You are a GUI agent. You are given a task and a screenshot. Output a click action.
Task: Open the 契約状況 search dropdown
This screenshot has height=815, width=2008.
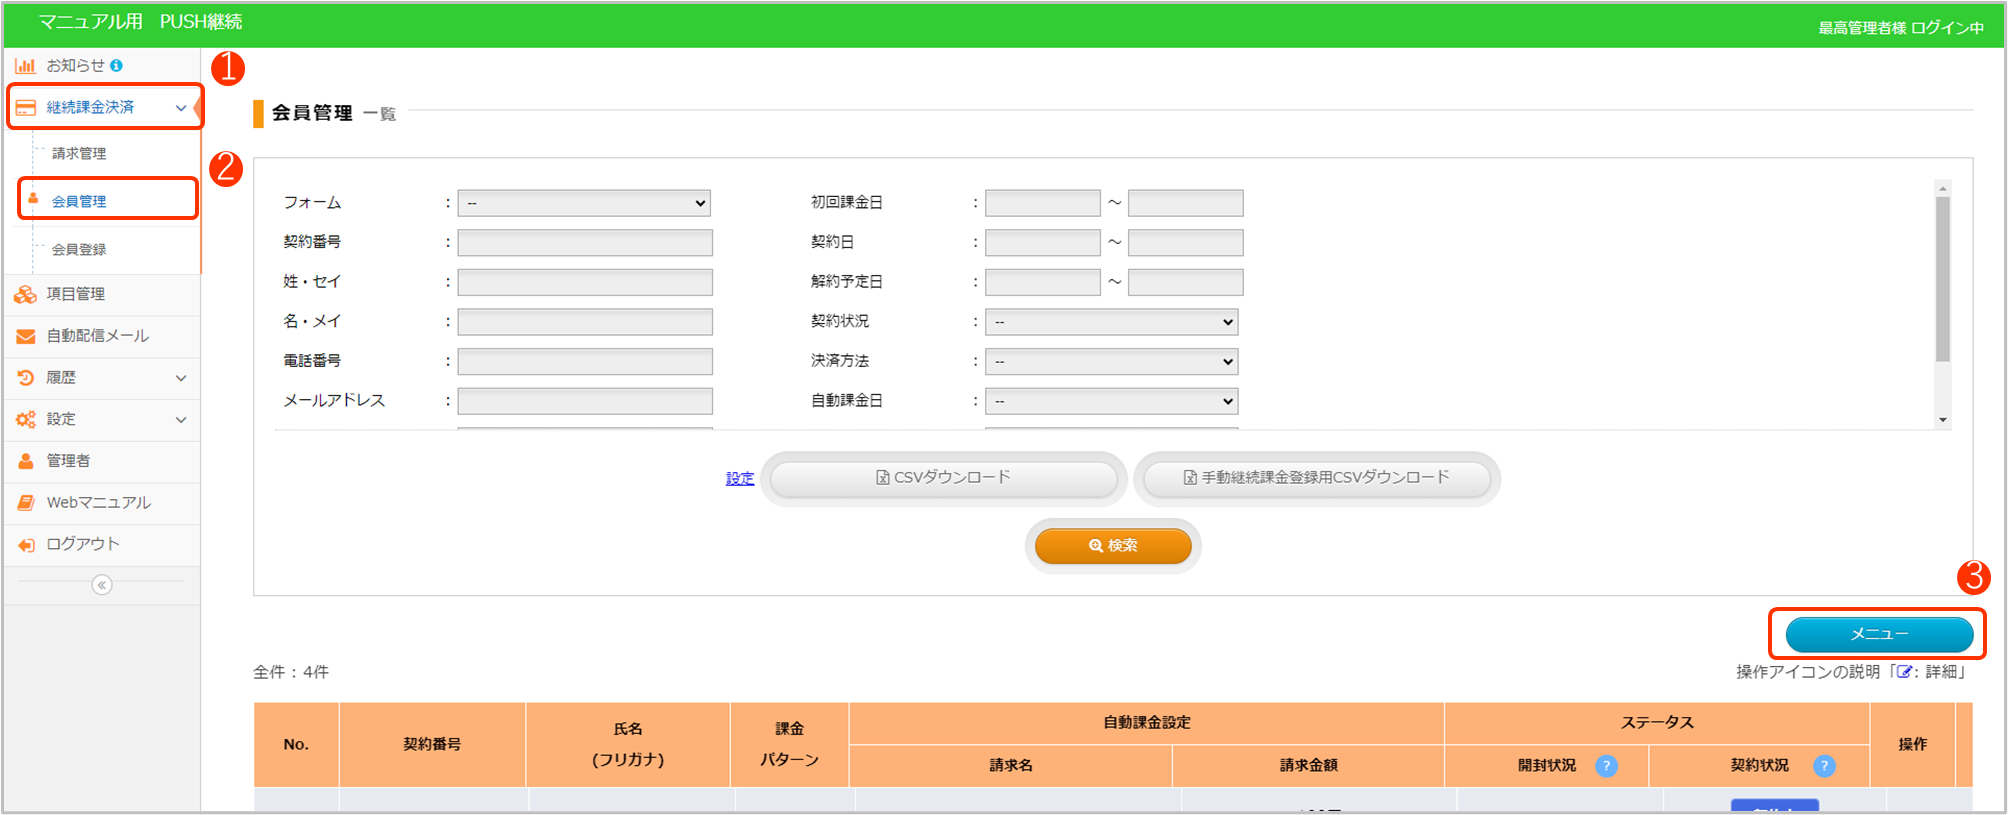pos(1111,322)
